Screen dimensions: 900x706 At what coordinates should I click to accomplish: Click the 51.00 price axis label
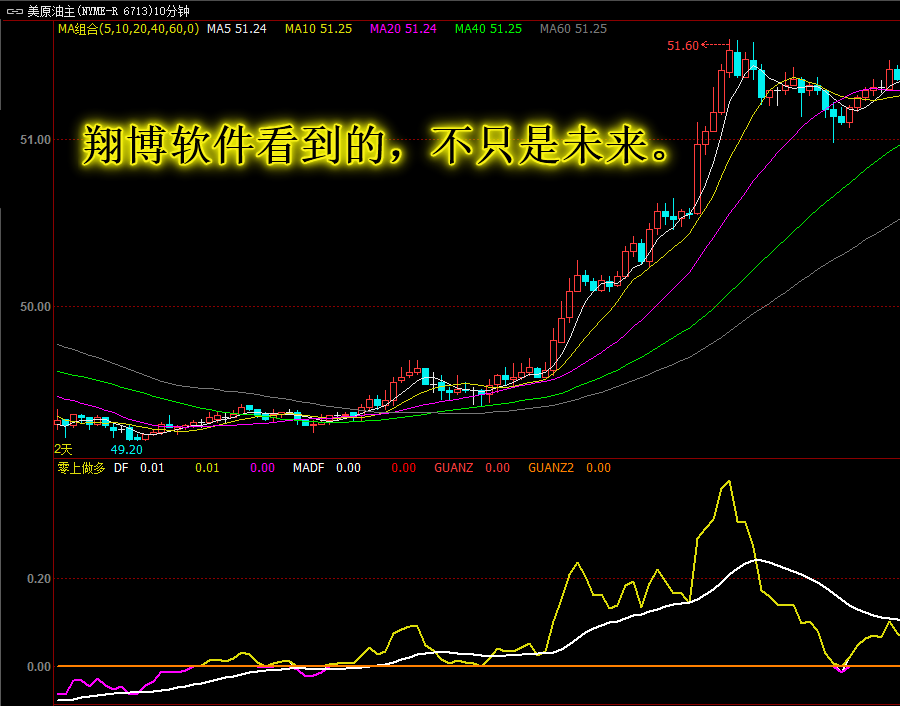pos(36,139)
